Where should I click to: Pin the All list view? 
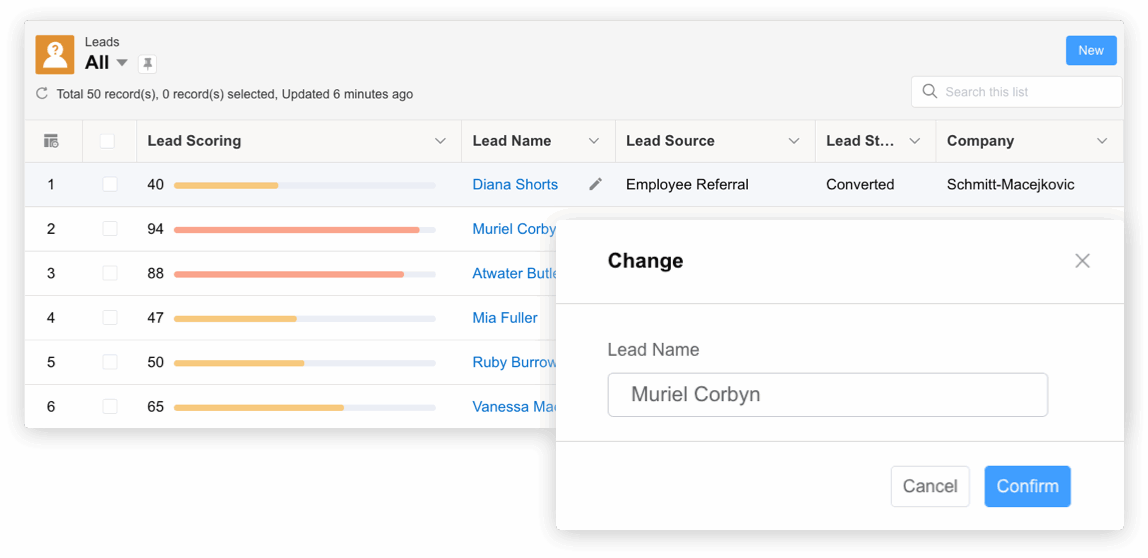coord(147,64)
